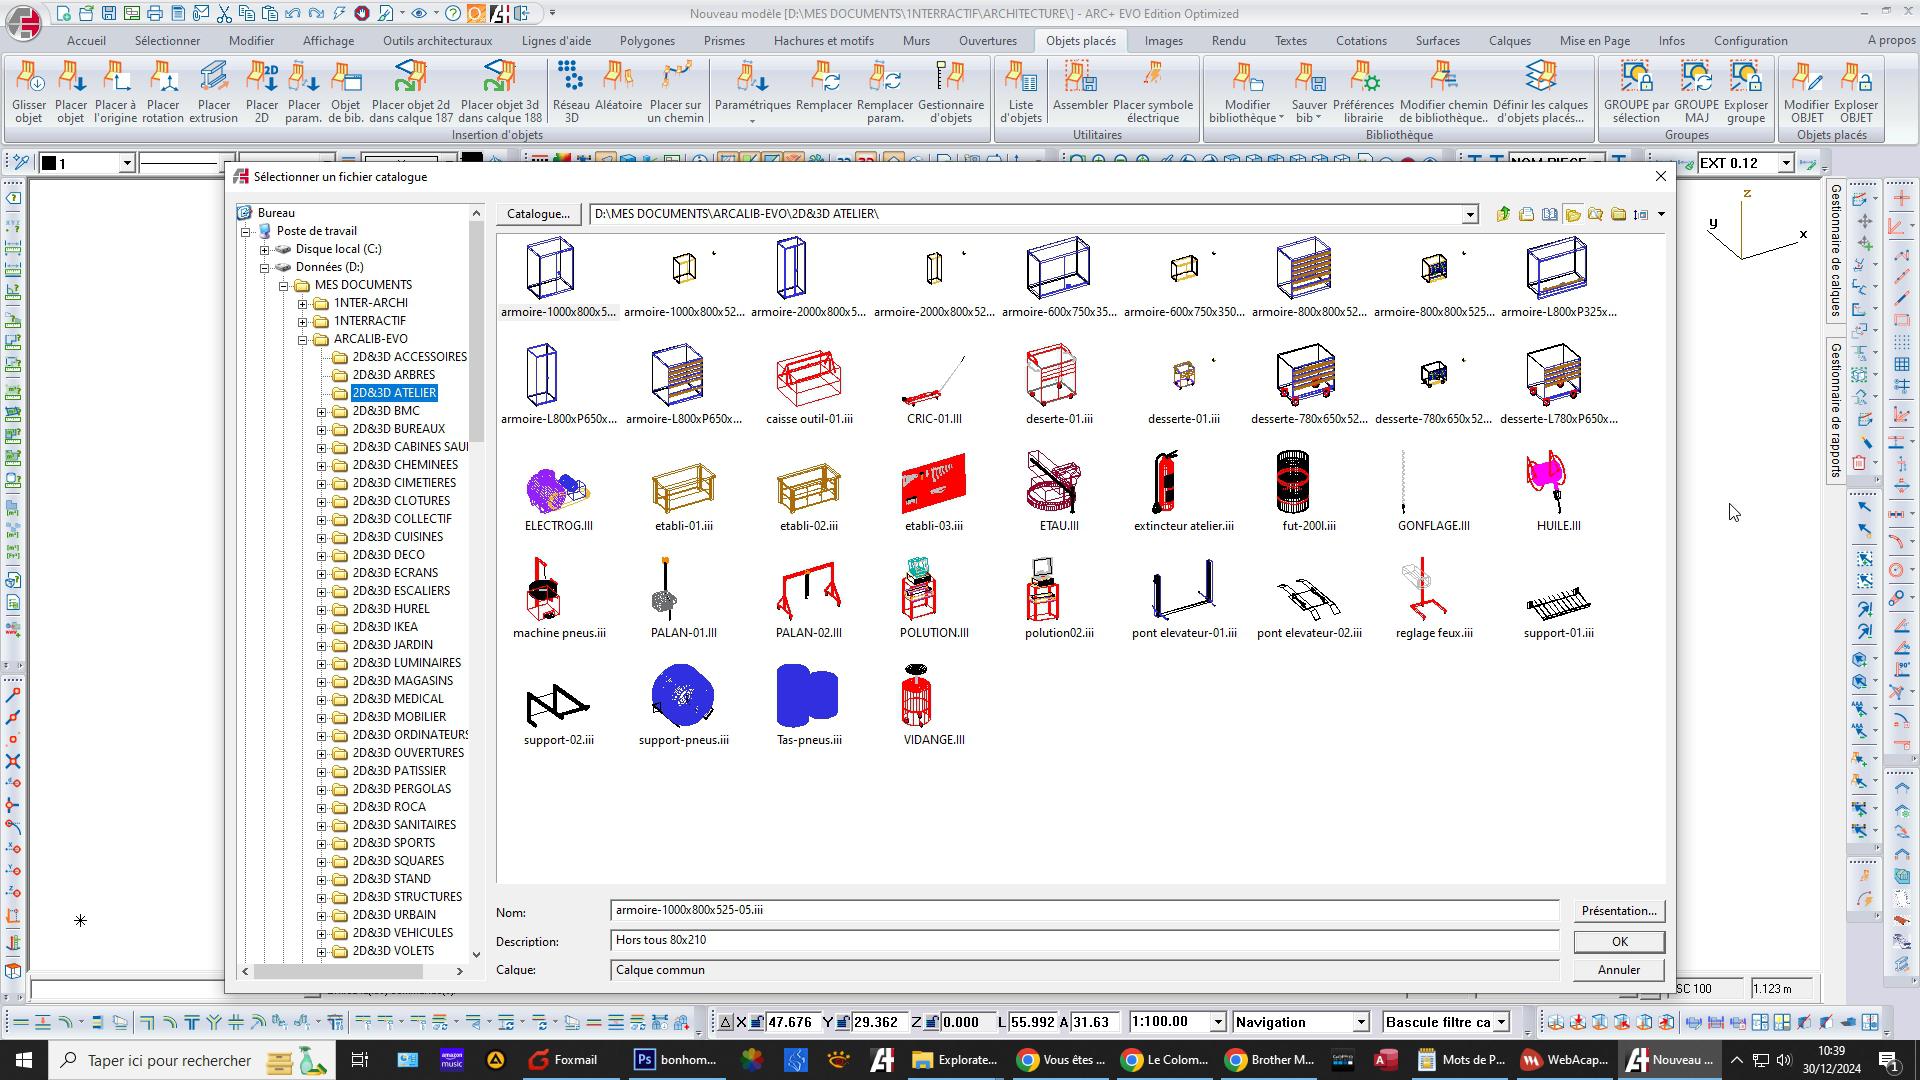Expand the 2D&3D CUISINES folder node
This screenshot has height=1080, width=1920.
(322, 537)
